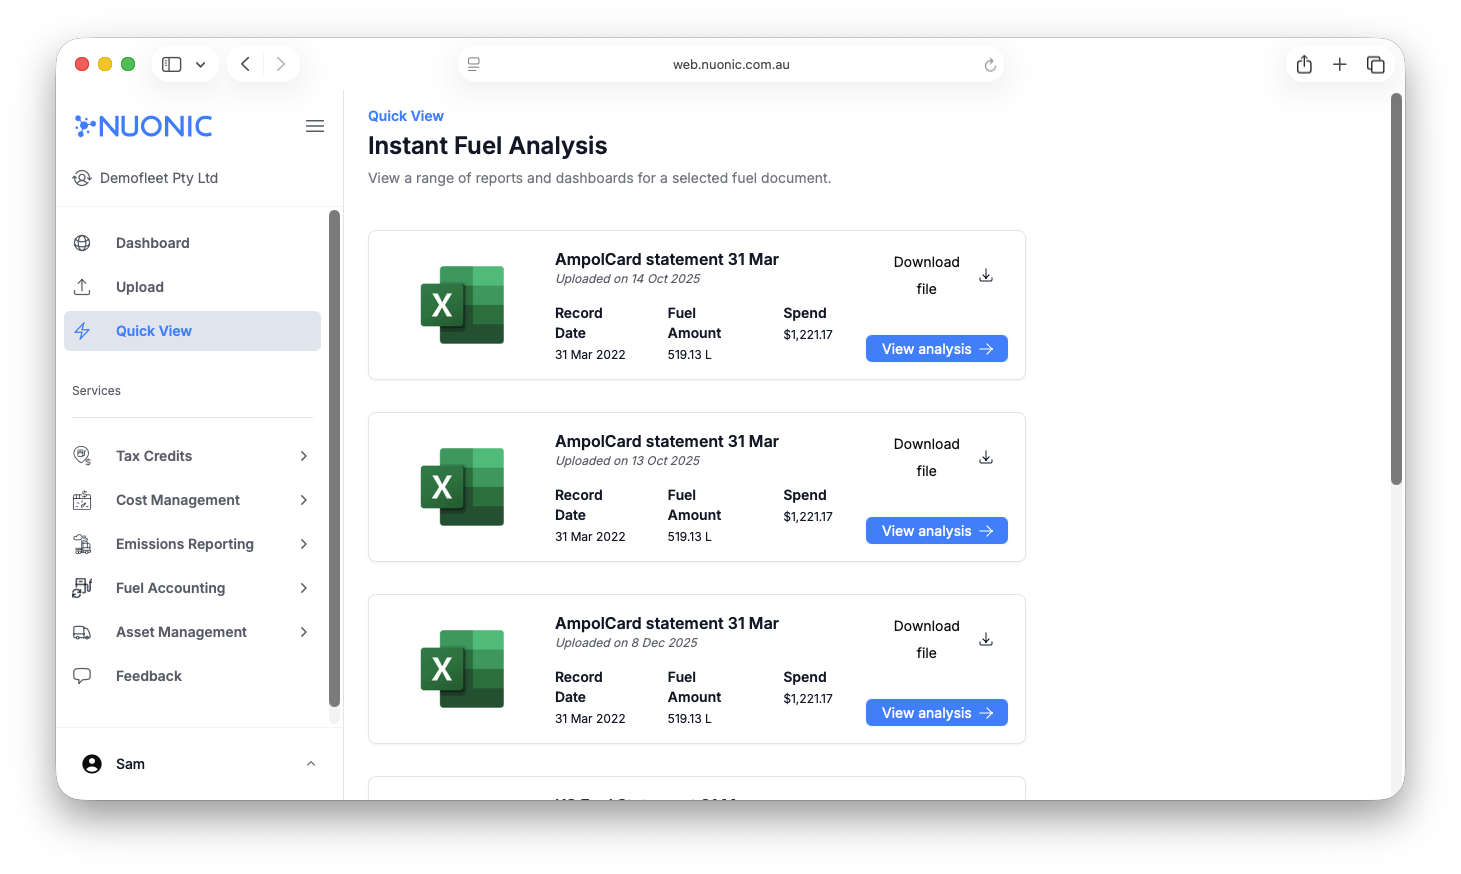Toggle the Safari sidebar button
The height and width of the screenshot is (874, 1461).
pos(172,64)
